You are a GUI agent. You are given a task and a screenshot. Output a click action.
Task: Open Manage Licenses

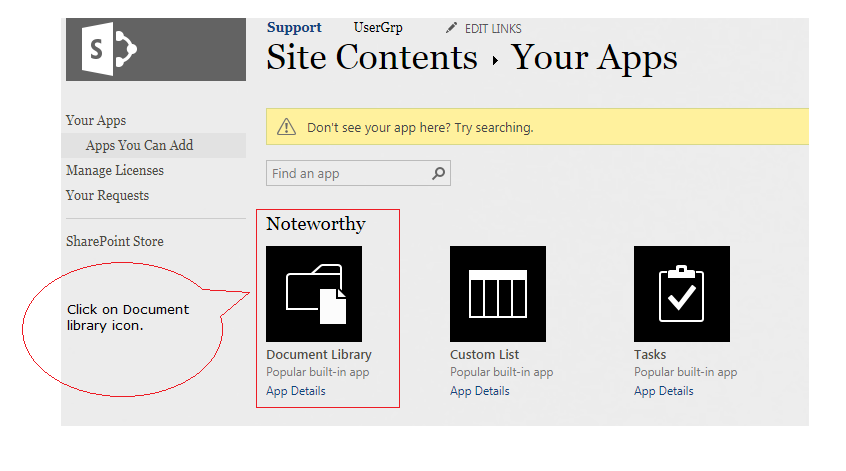pyautogui.click(x=115, y=170)
